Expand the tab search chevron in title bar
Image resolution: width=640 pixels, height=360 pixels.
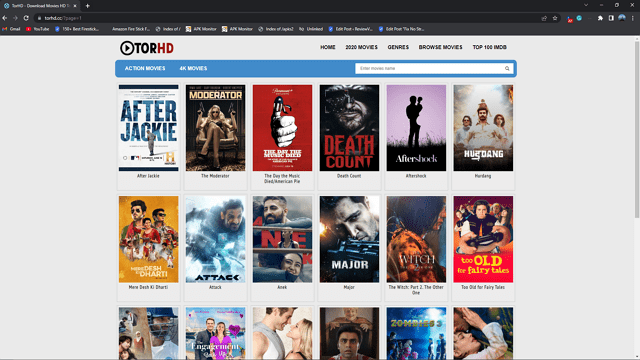point(586,5)
